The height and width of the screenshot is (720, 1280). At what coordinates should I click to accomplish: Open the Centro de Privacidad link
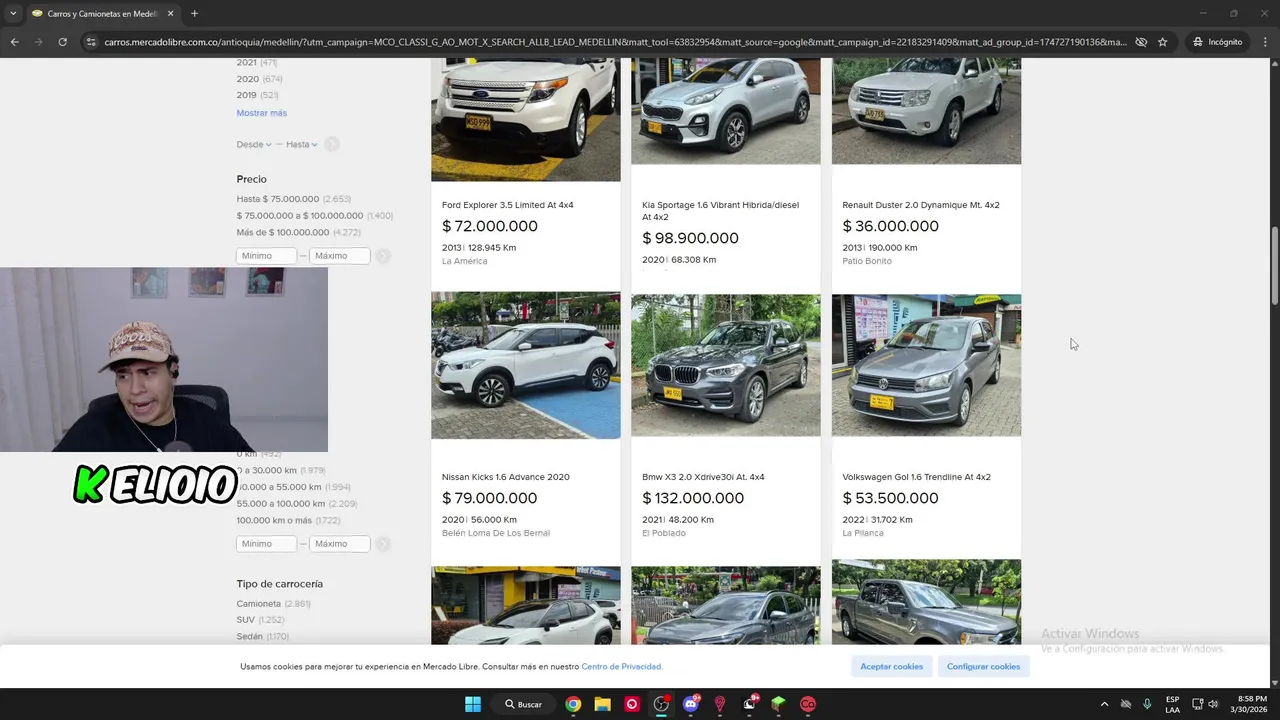[621, 666]
